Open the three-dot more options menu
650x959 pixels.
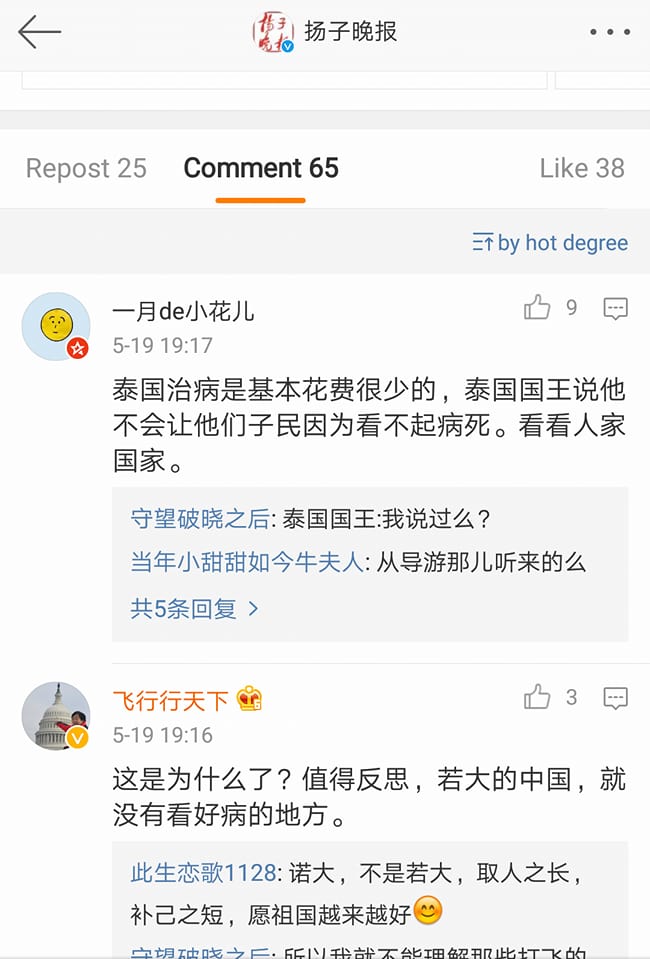tap(609, 33)
